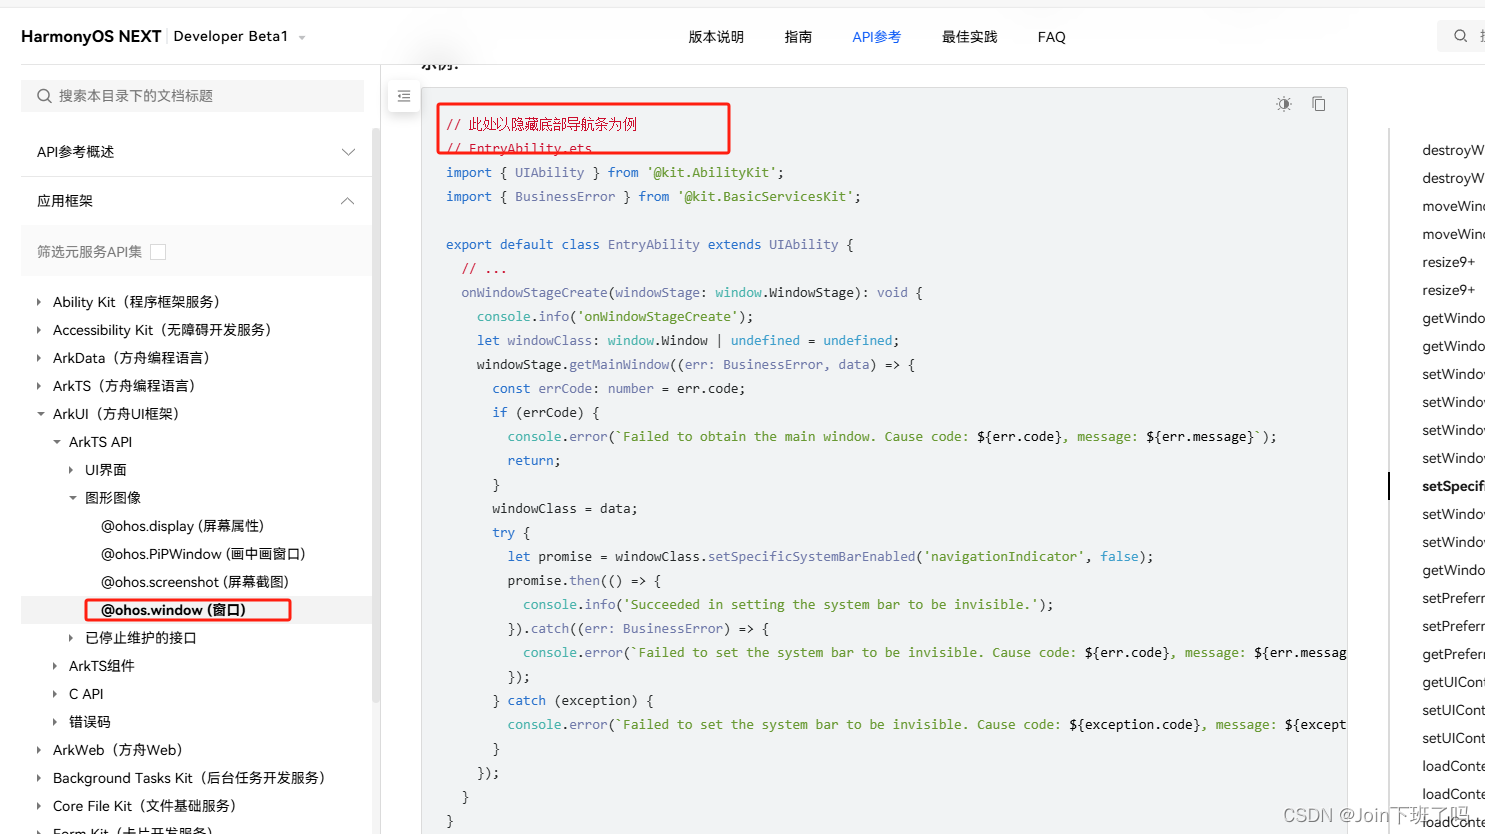Click the 搜索本目录下的文档标题 search field
This screenshot has height=834, width=1485.
pos(192,96)
